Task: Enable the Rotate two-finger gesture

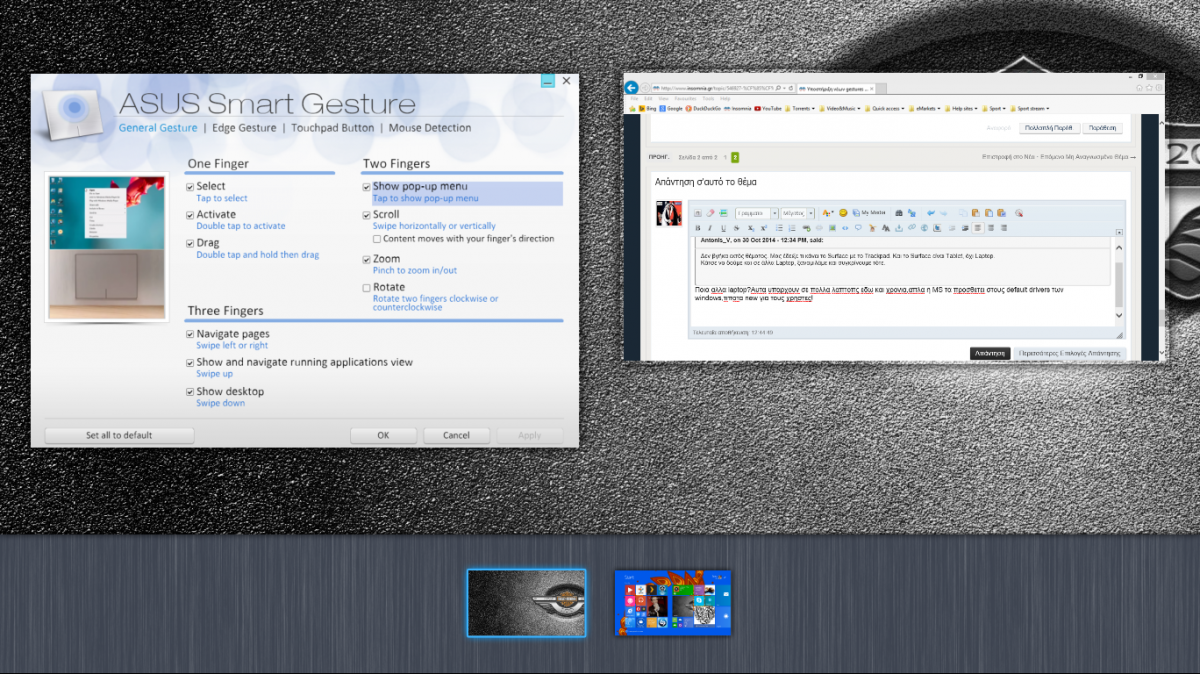Action: 366,288
